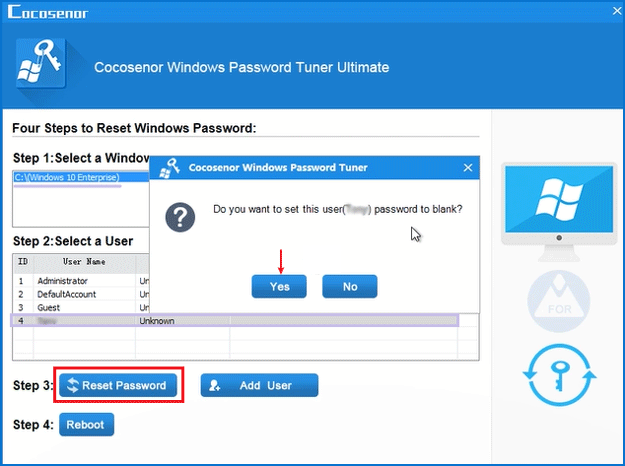The width and height of the screenshot is (625, 466).
Task: Confirm with the Yes button
Action: pos(279,286)
